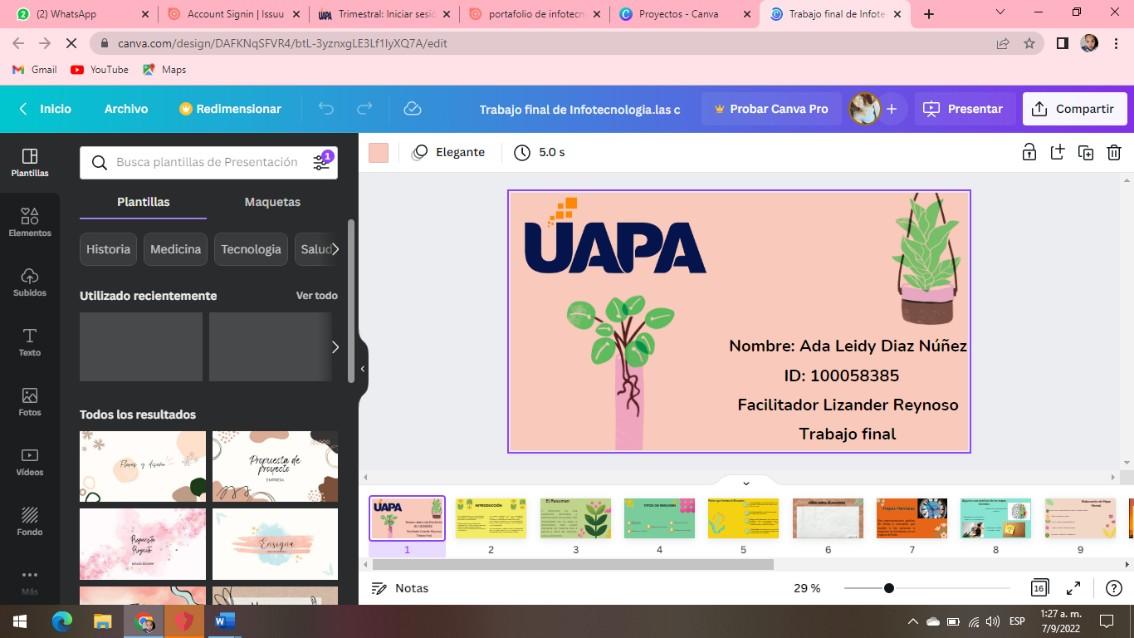Image resolution: width=1134 pixels, height=638 pixels.
Task: Click the user avatar in Canva header
Action: pos(864,109)
